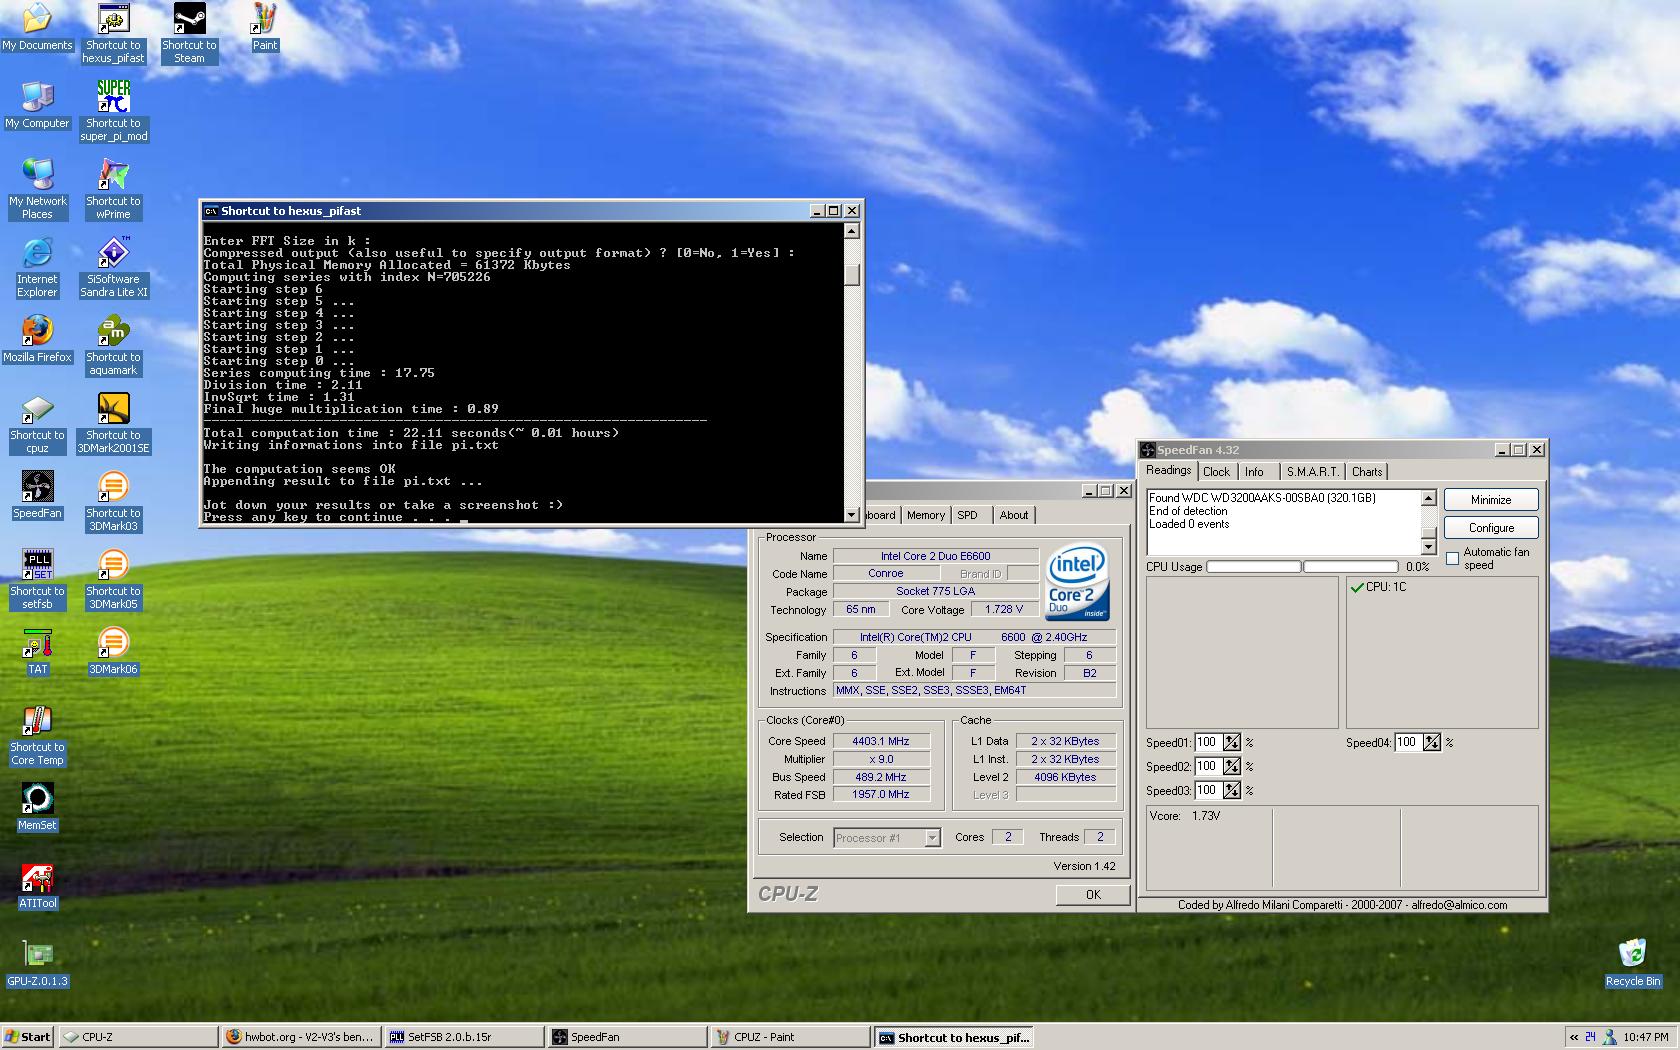Open the Recycle Bin icon
1680x1050 pixels.
(x=1632, y=963)
